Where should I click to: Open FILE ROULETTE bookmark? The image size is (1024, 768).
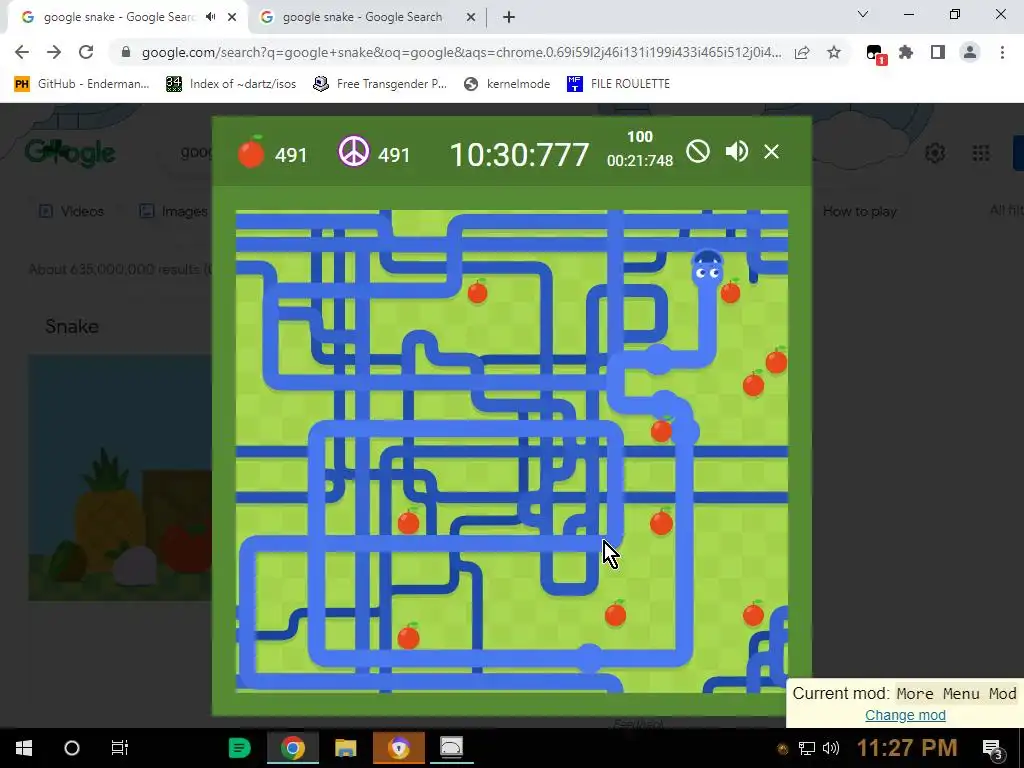pyautogui.click(x=618, y=84)
